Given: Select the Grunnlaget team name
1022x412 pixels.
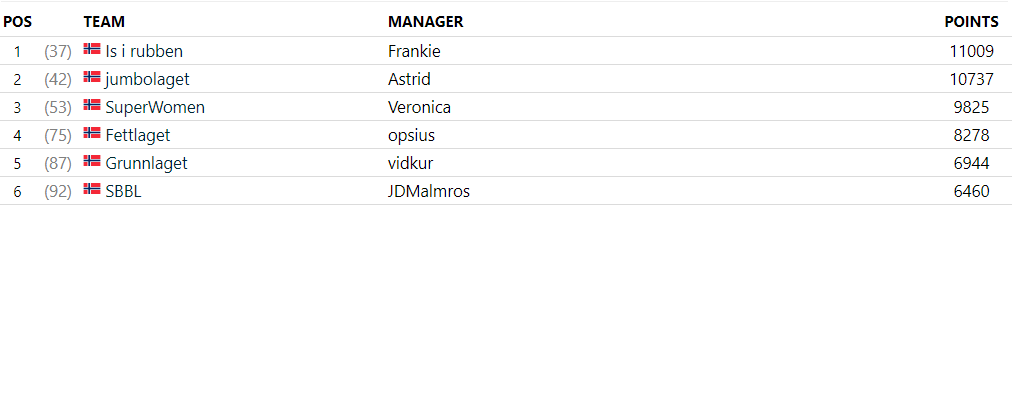Looking at the screenshot, I should pos(146,164).
